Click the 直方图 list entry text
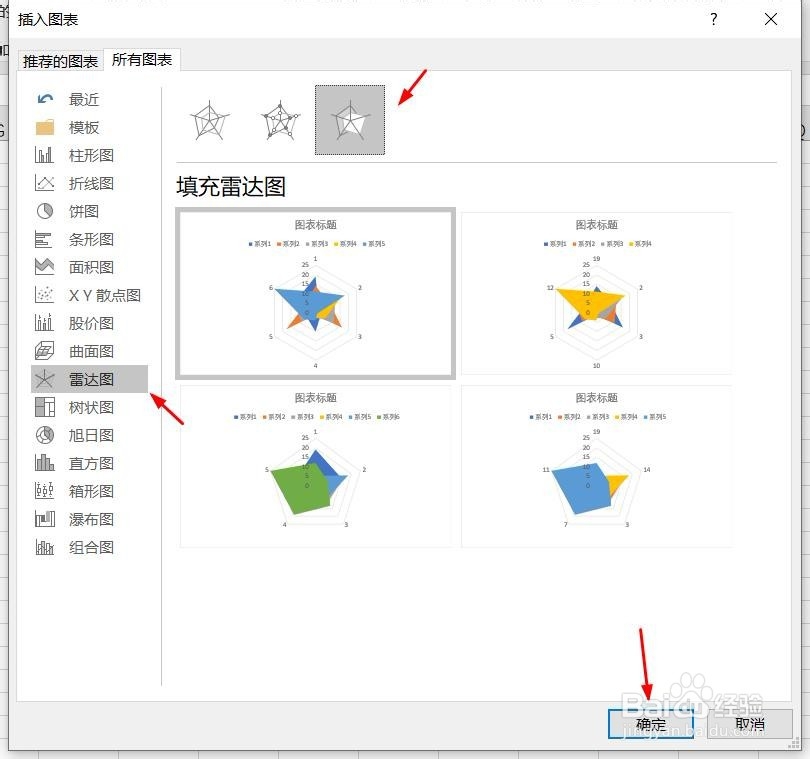810x759 pixels. click(91, 463)
